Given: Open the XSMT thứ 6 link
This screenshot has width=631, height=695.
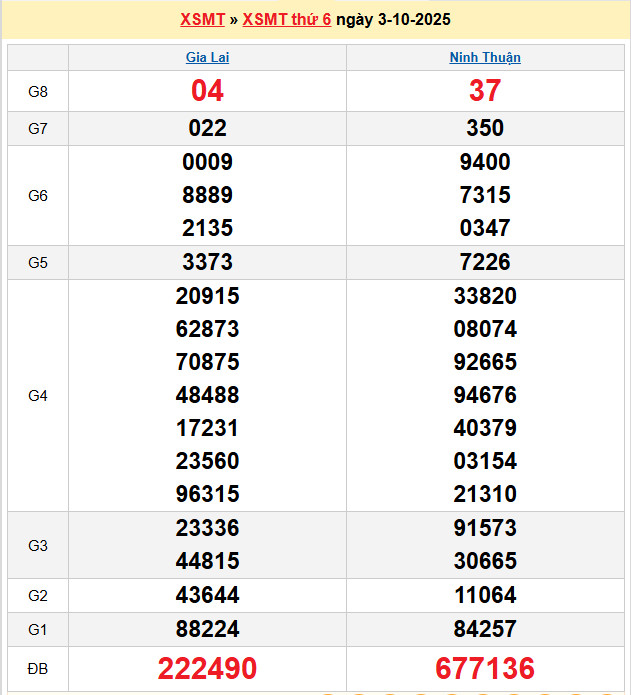Looking at the screenshot, I should (286, 20).
